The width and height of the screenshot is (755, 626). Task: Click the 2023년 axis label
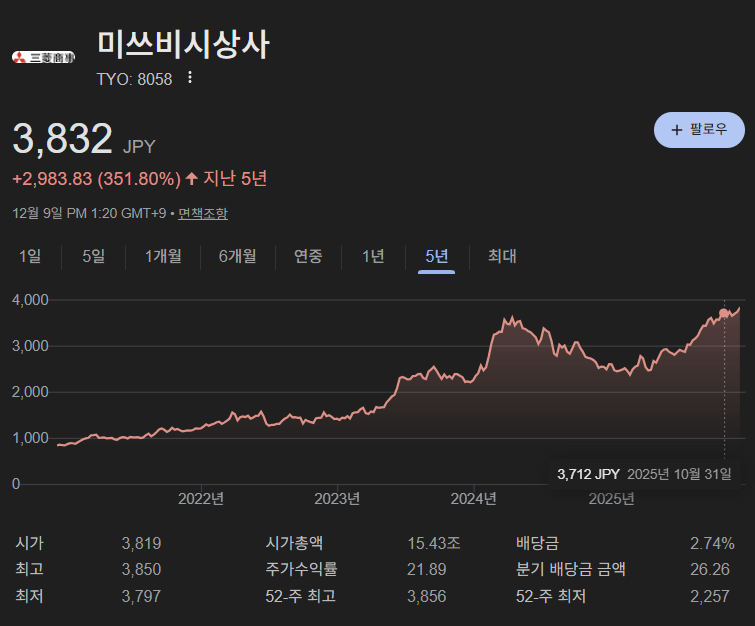point(337,499)
